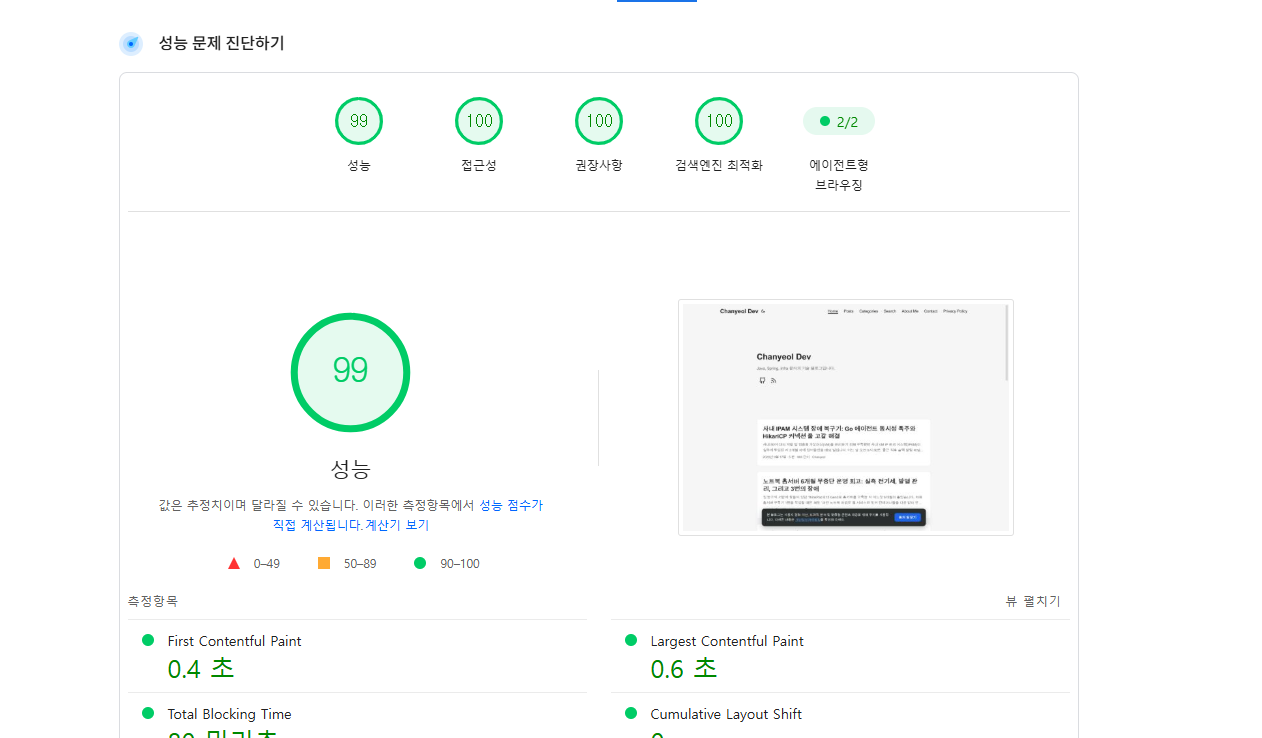The image size is (1262, 738).
Task: Click the green dot beside First Contentful Paint
Action: (148, 640)
